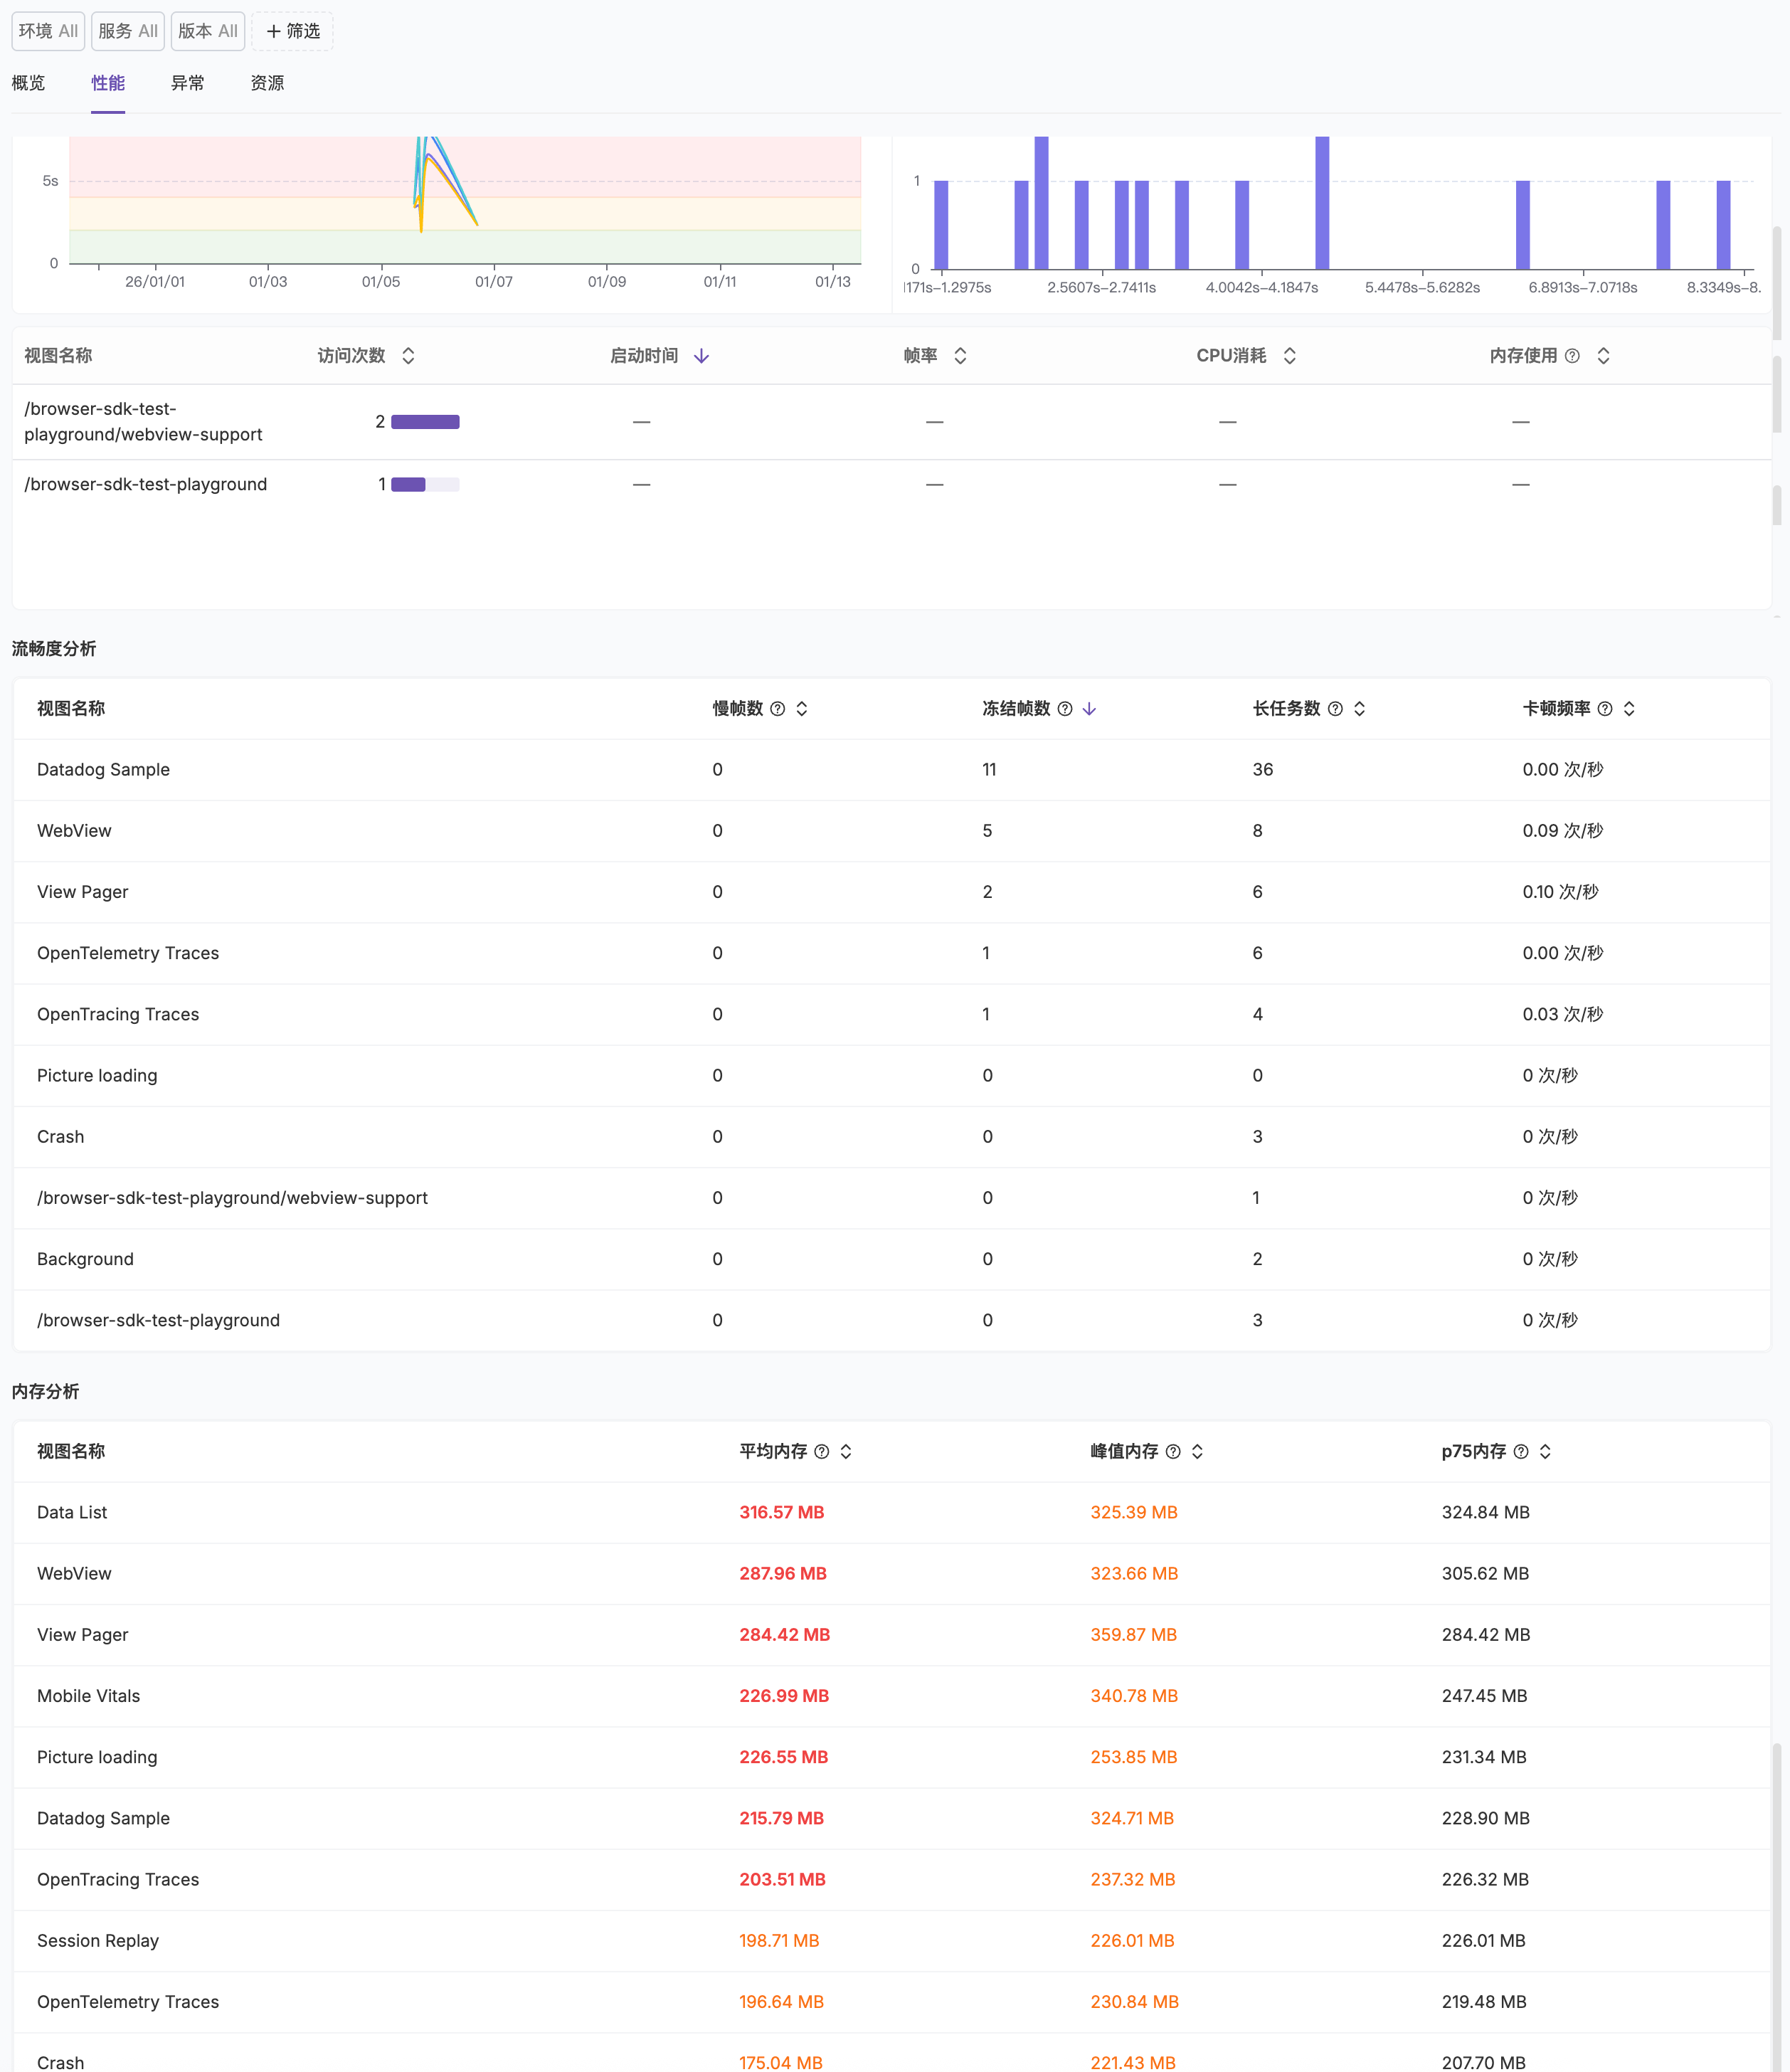Open the Datadog Sample row in 流畅度分析

(x=103, y=770)
